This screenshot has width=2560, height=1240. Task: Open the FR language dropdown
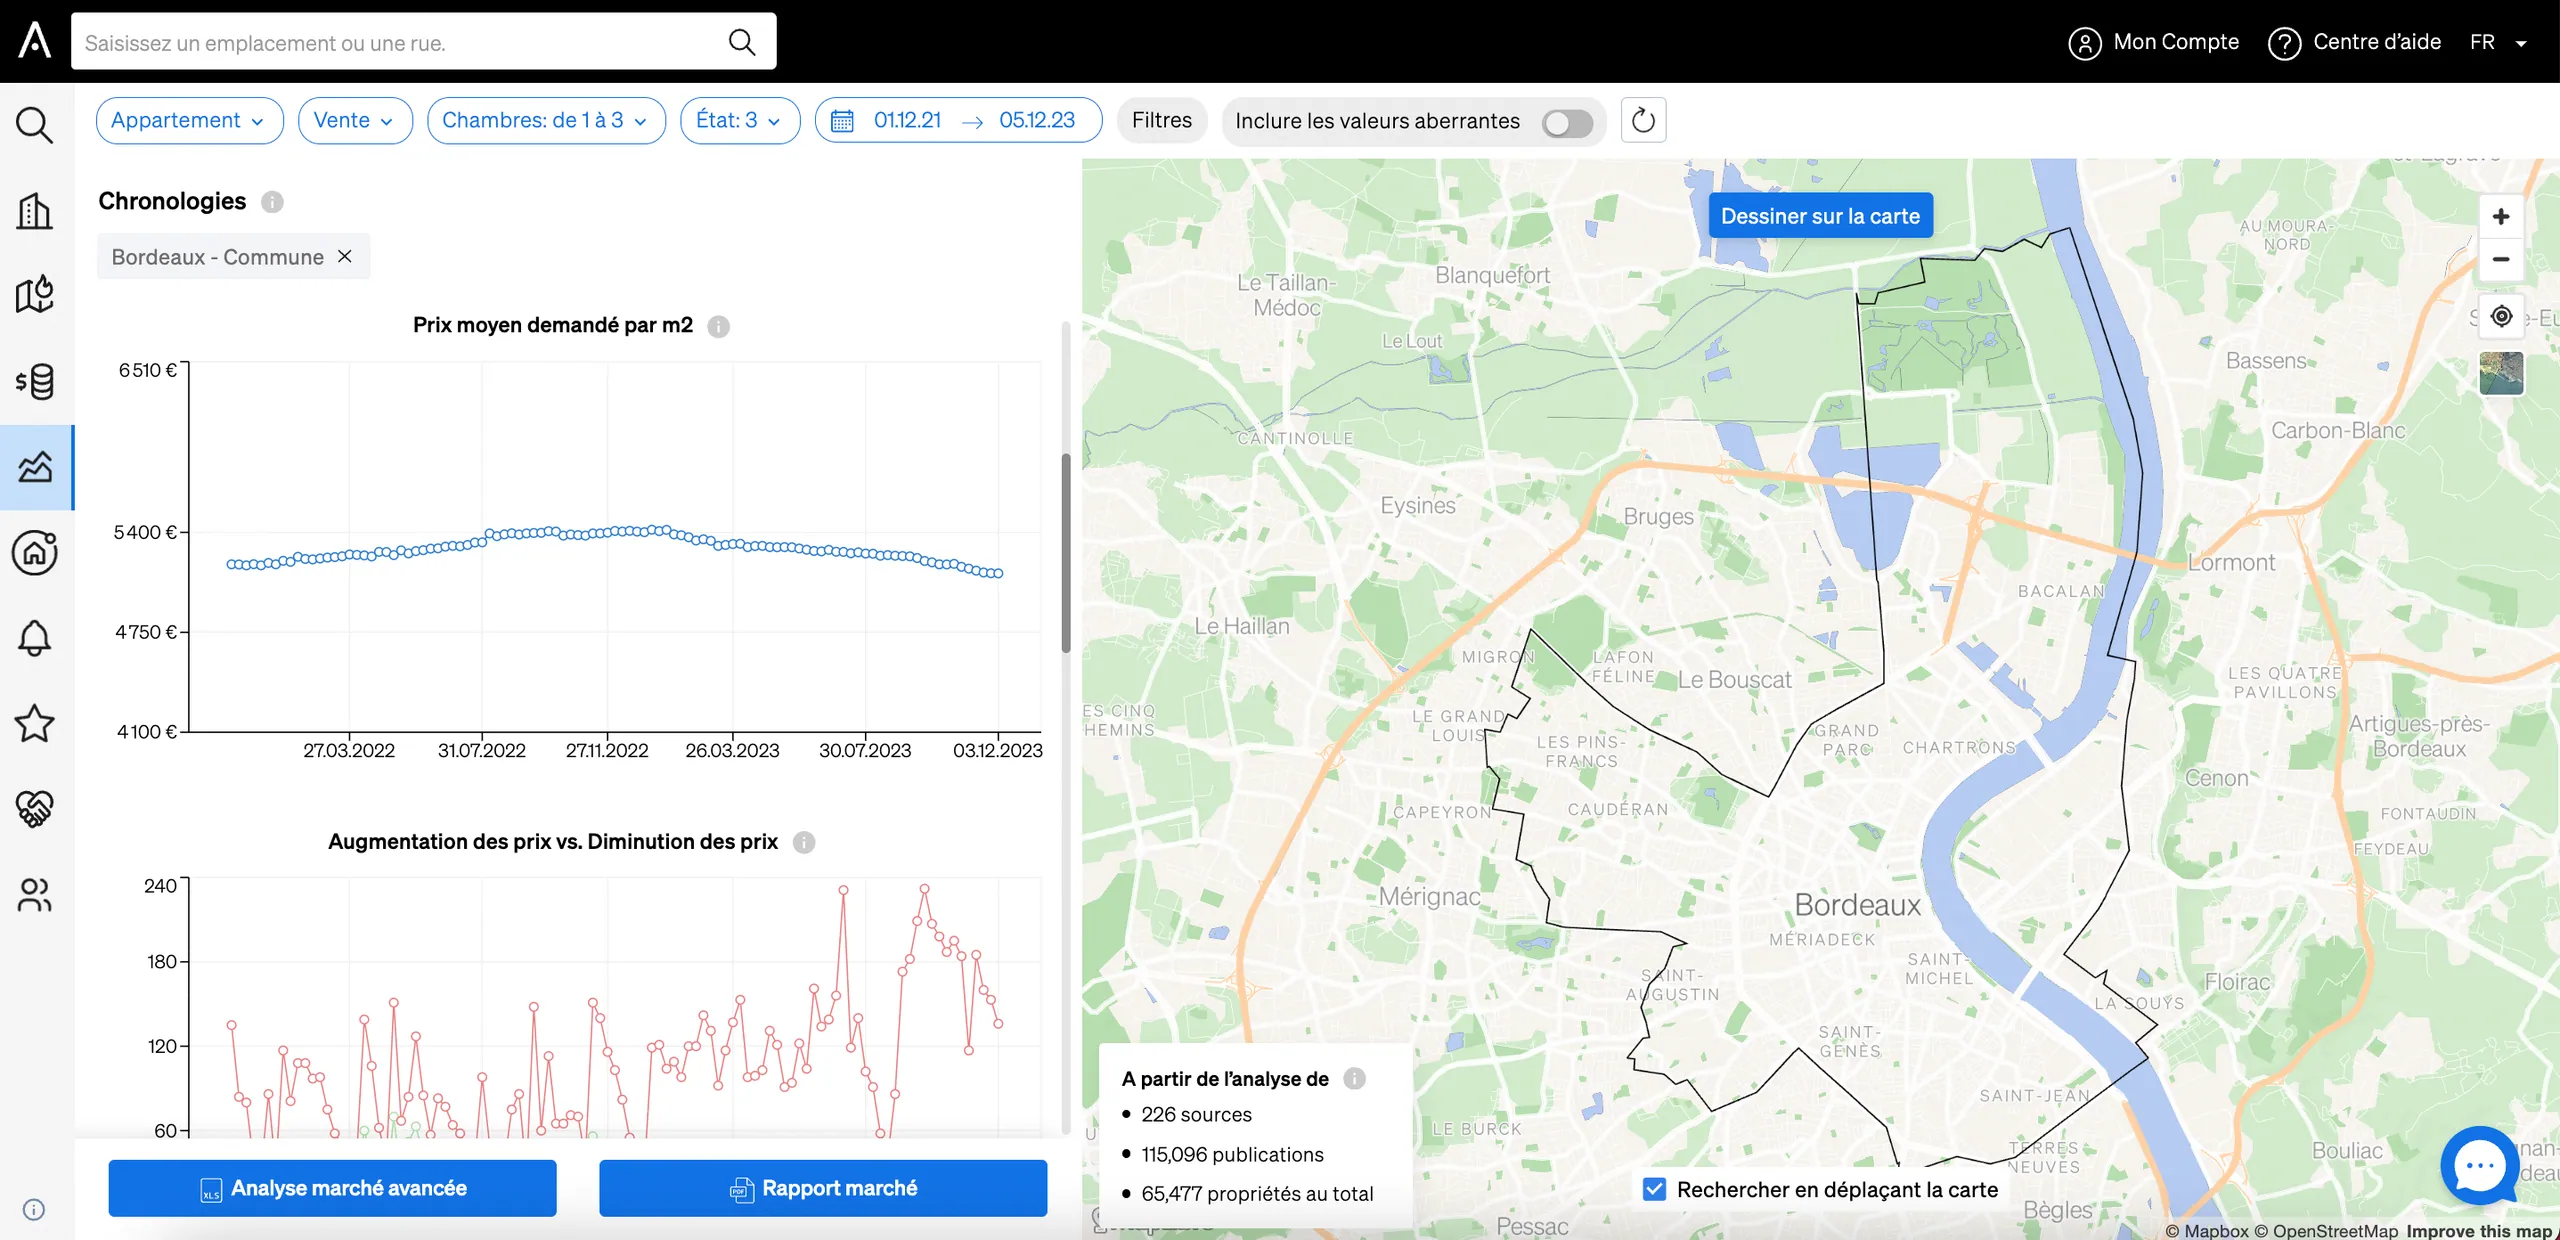point(2498,42)
